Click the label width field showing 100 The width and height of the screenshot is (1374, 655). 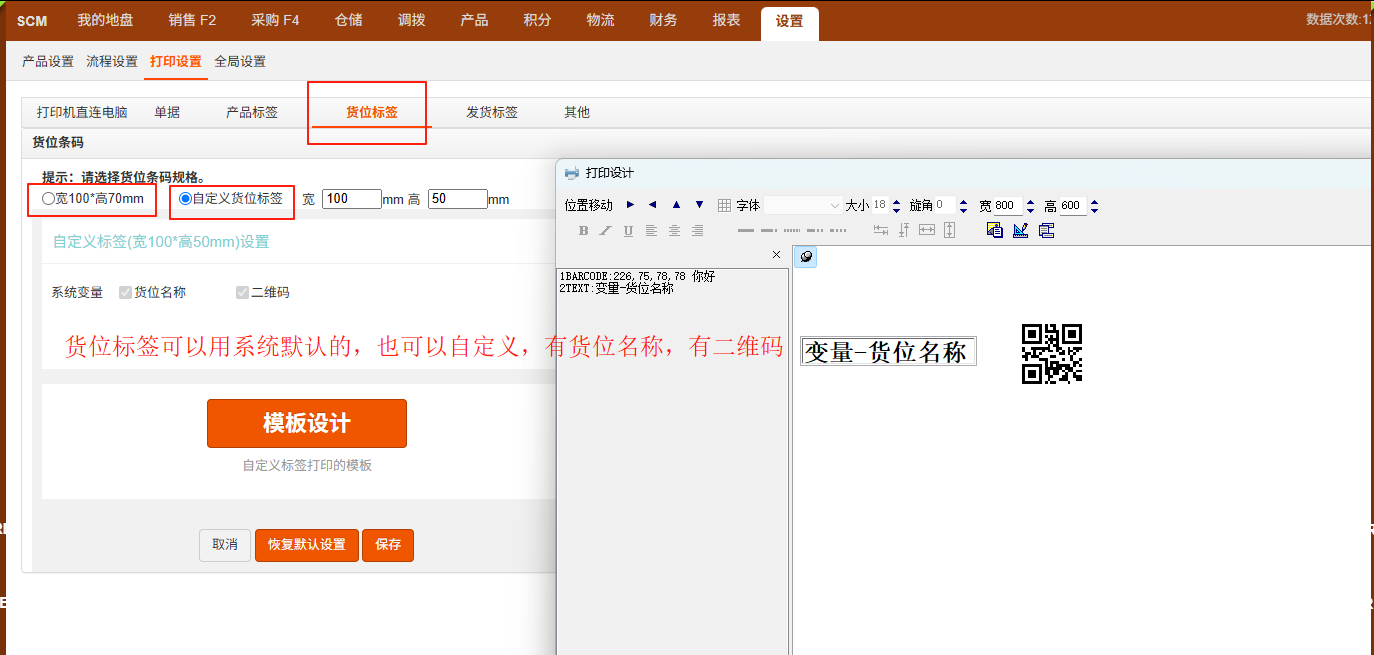[352, 199]
